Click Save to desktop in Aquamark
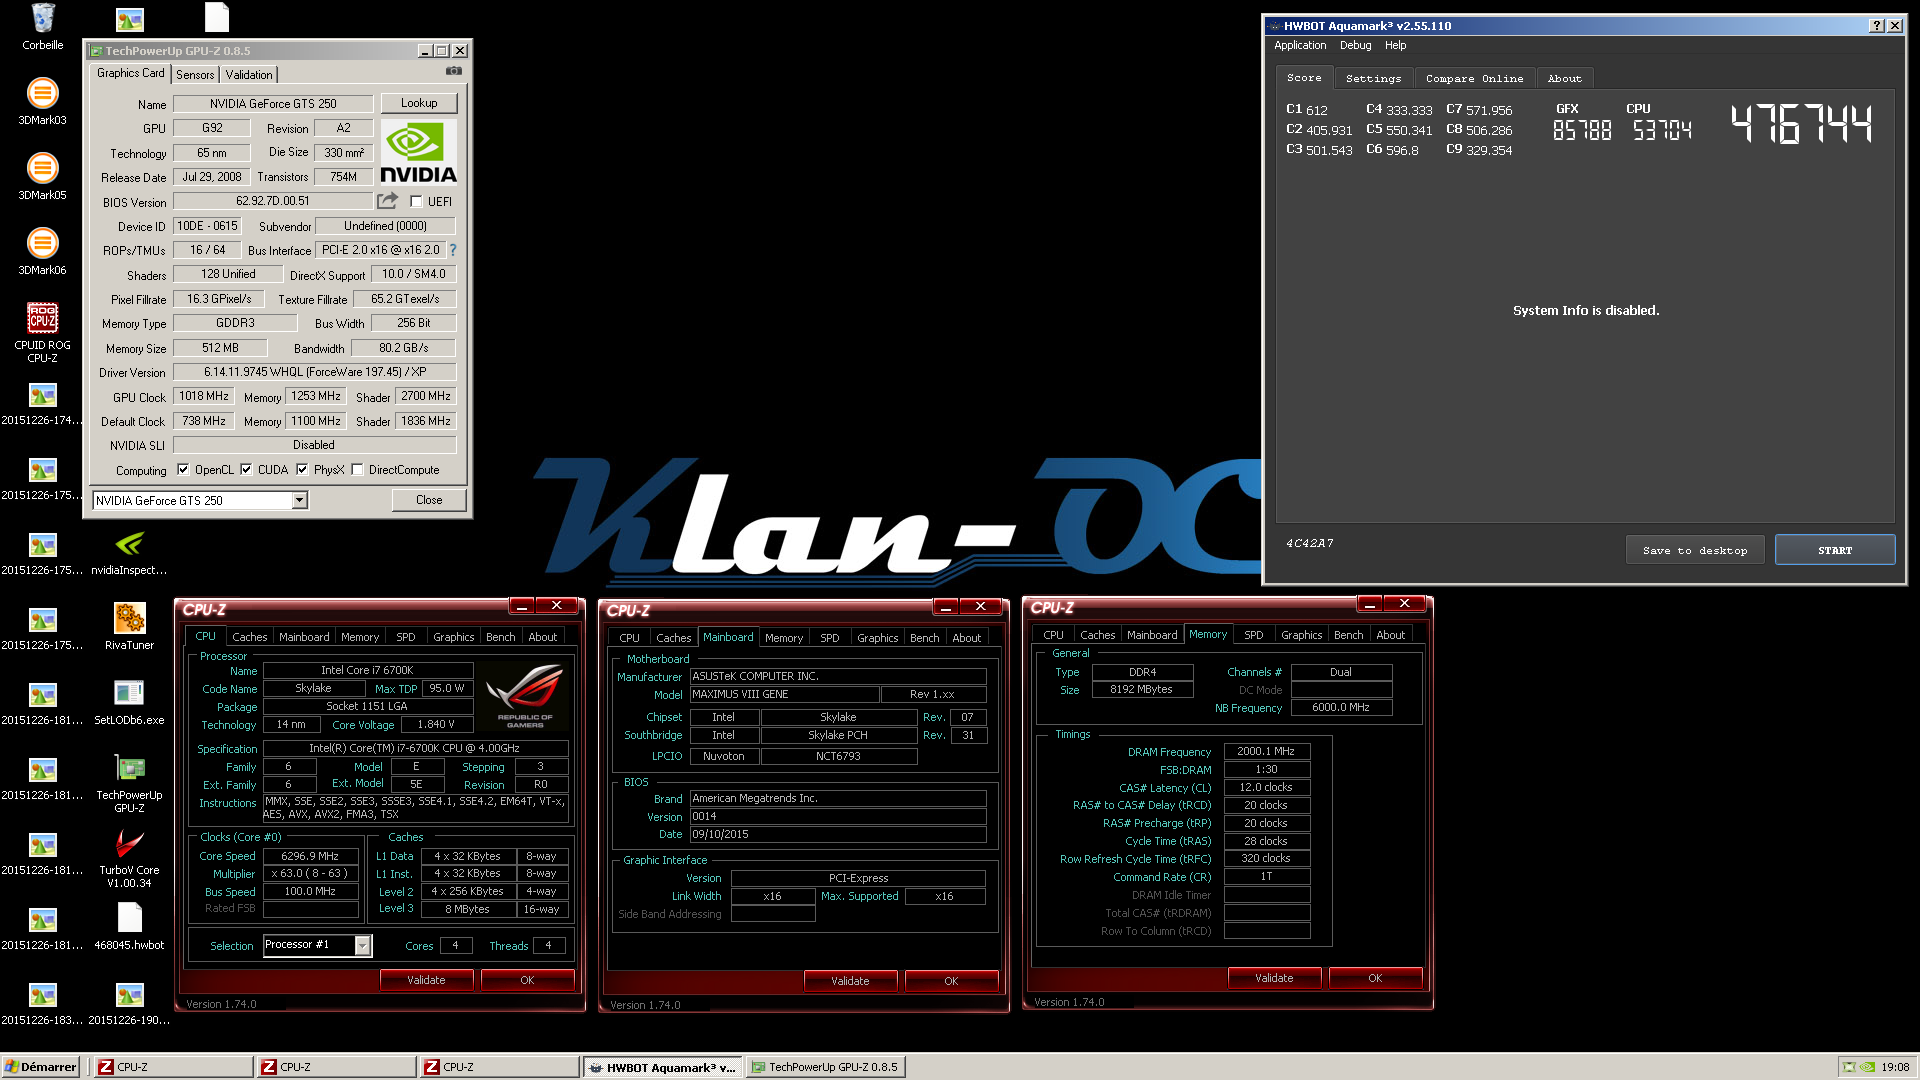The width and height of the screenshot is (1920, 1080). [1695, 550]
